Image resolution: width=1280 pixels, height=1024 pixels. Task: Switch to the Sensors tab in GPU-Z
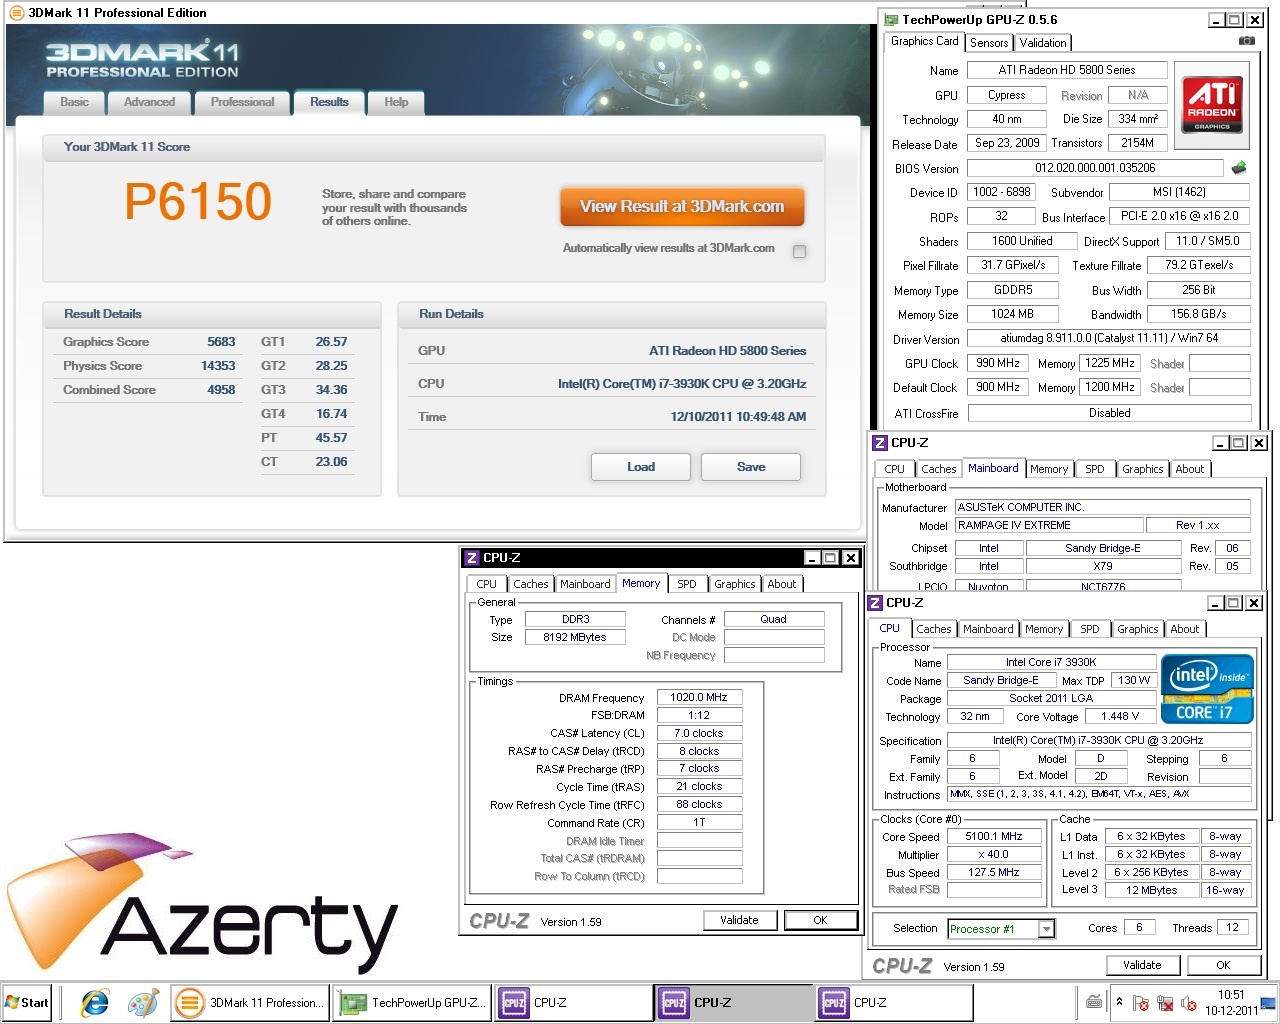coord(989,43)
